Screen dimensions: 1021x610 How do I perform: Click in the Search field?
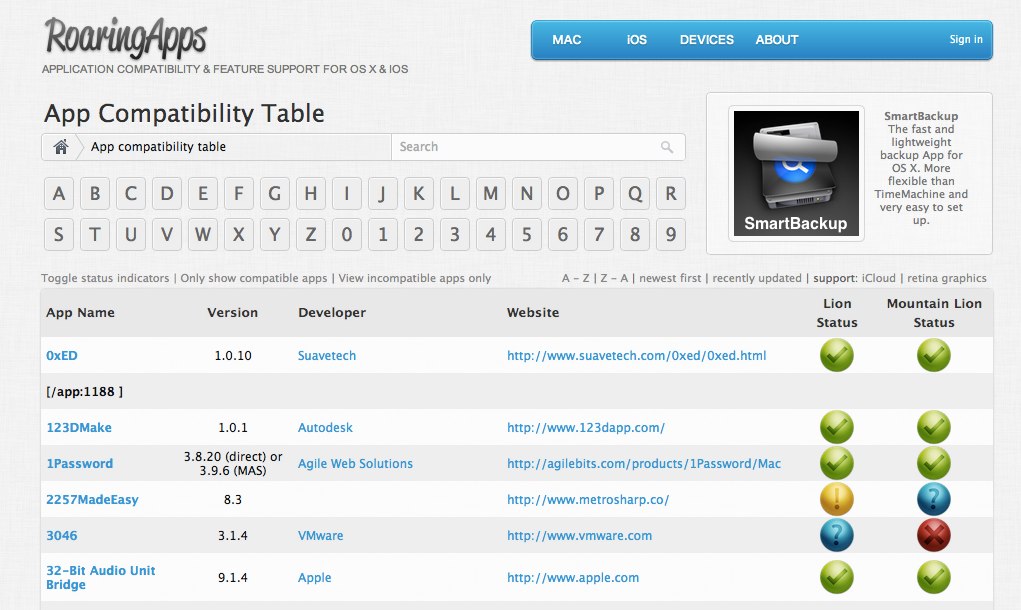click(x=538, y=147)
